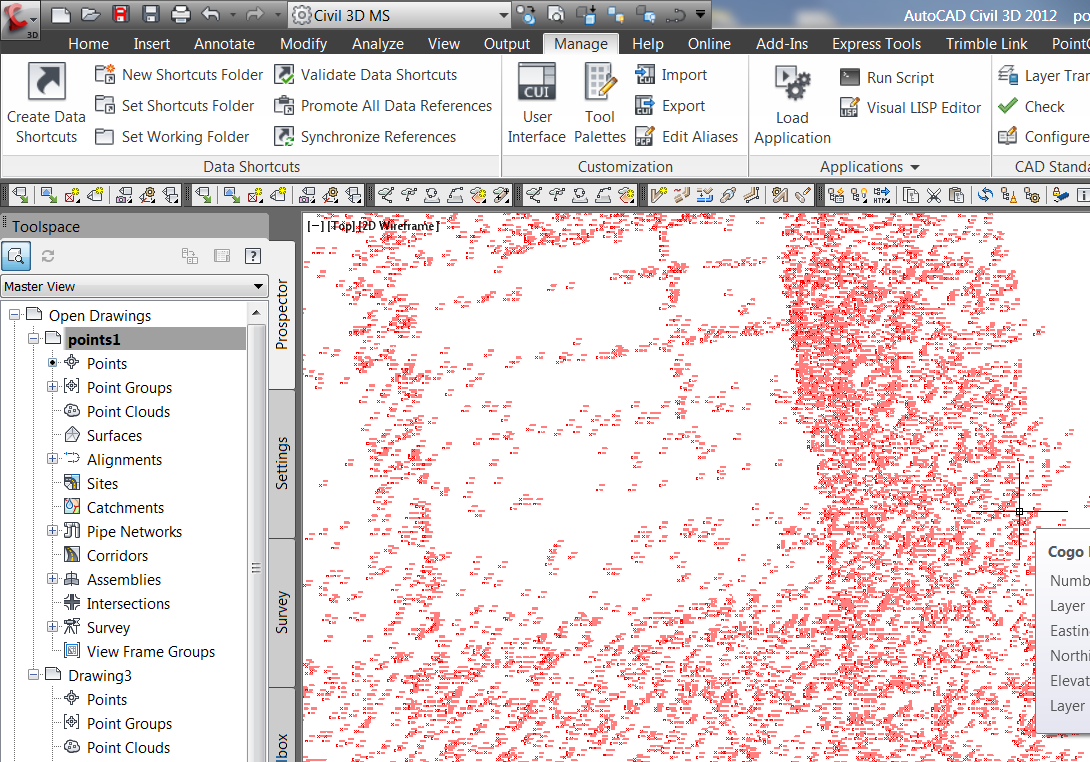Expand the Applications panel dropdown arrow
This screenshot has height=762, width=1090.
point(915,167)
